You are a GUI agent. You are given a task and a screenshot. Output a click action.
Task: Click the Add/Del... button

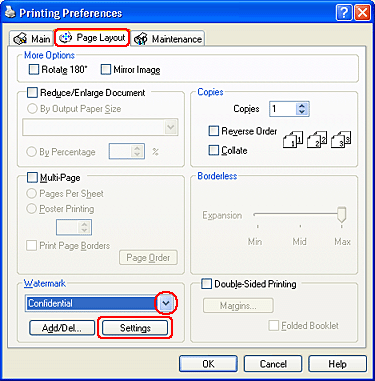62,328
